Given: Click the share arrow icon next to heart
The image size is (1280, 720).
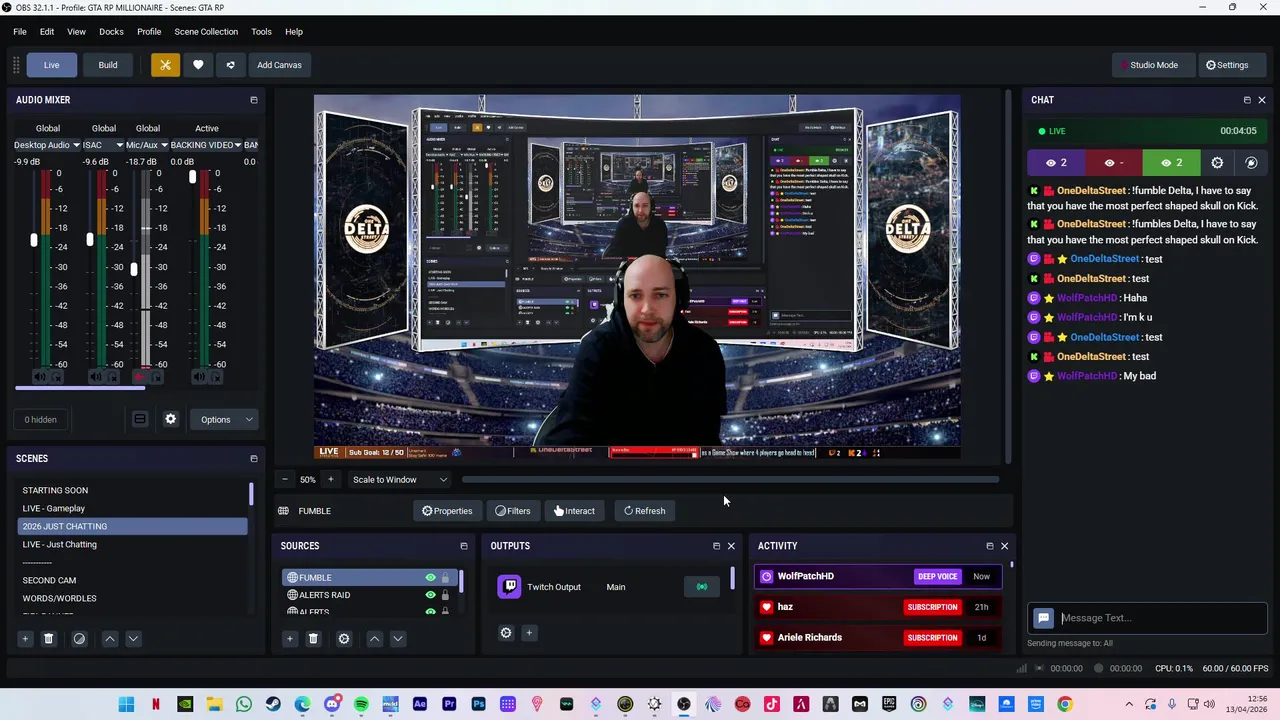Looking at the screenshot, I should (x=230, y=65).
